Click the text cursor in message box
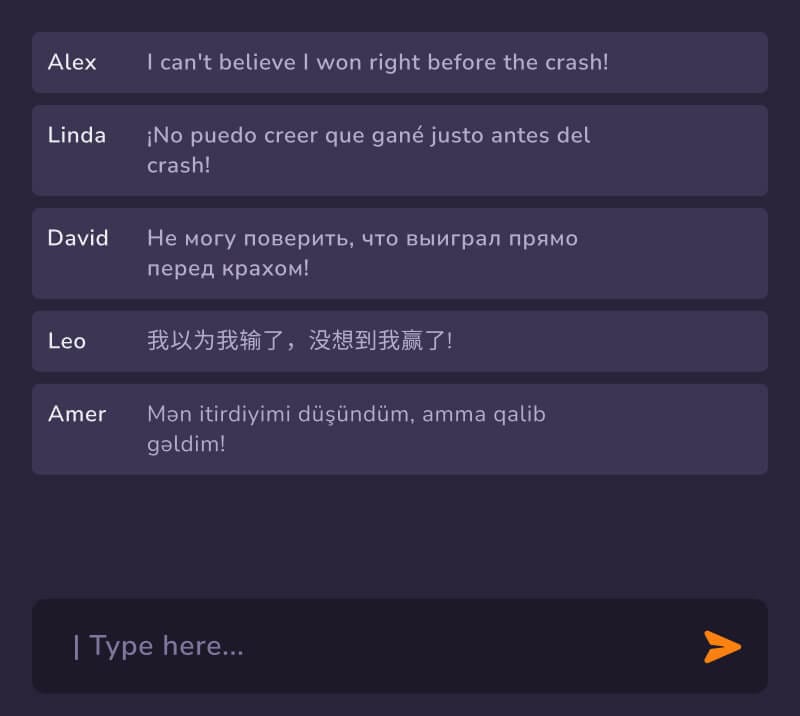This screenshot has width=800, height=716. [77, 647]
